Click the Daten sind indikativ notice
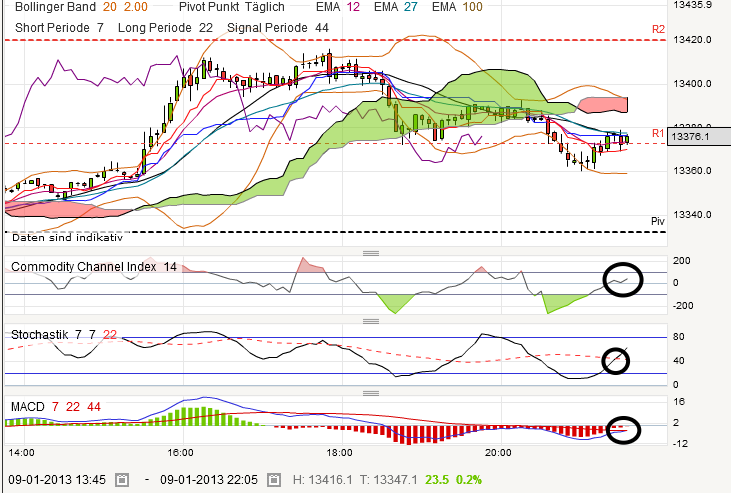 pos(67,237)
